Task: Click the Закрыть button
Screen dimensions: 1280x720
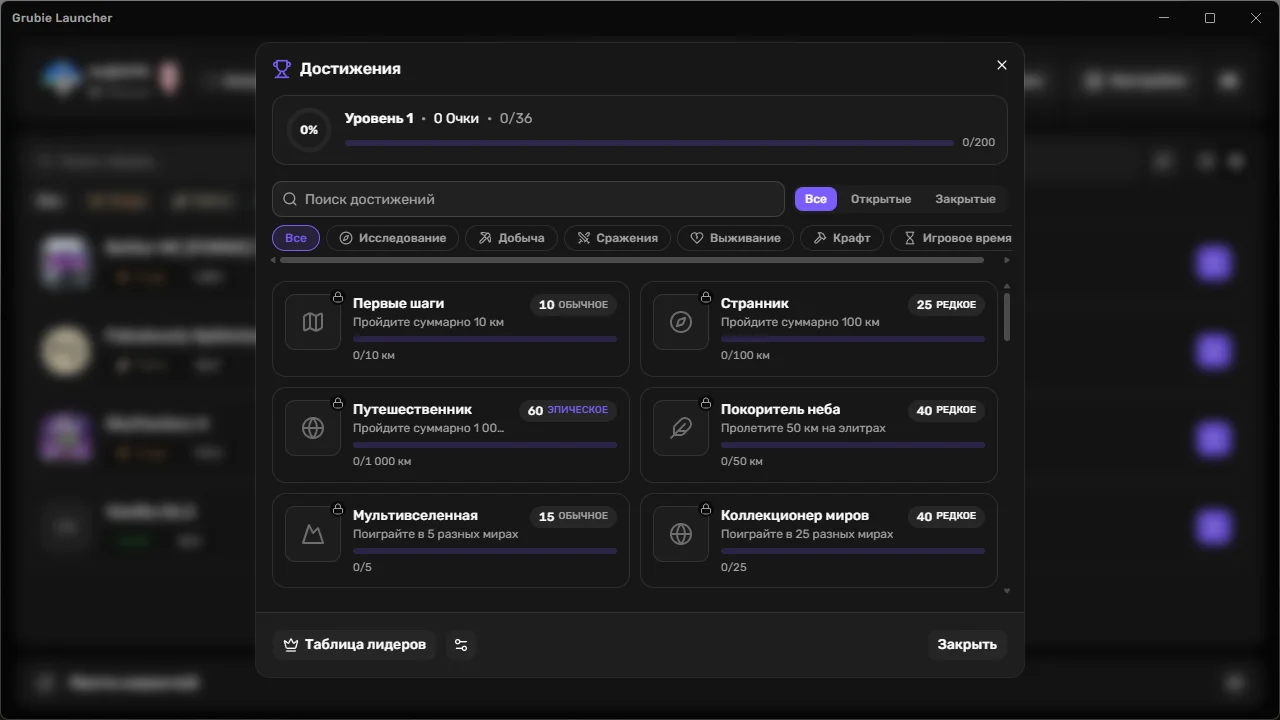Action: [x=967, y=645]
